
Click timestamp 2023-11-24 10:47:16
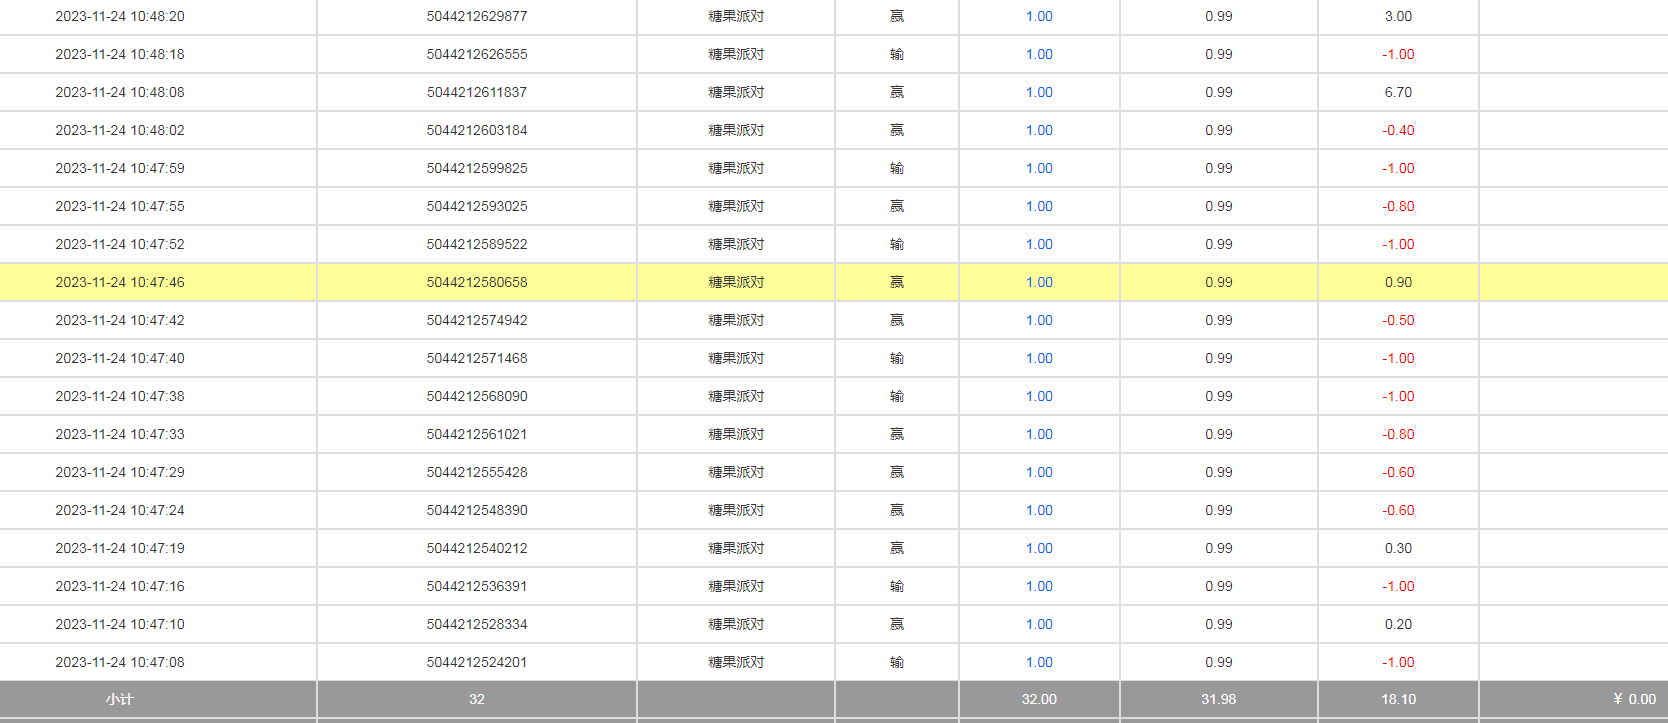tap(120, 586)
